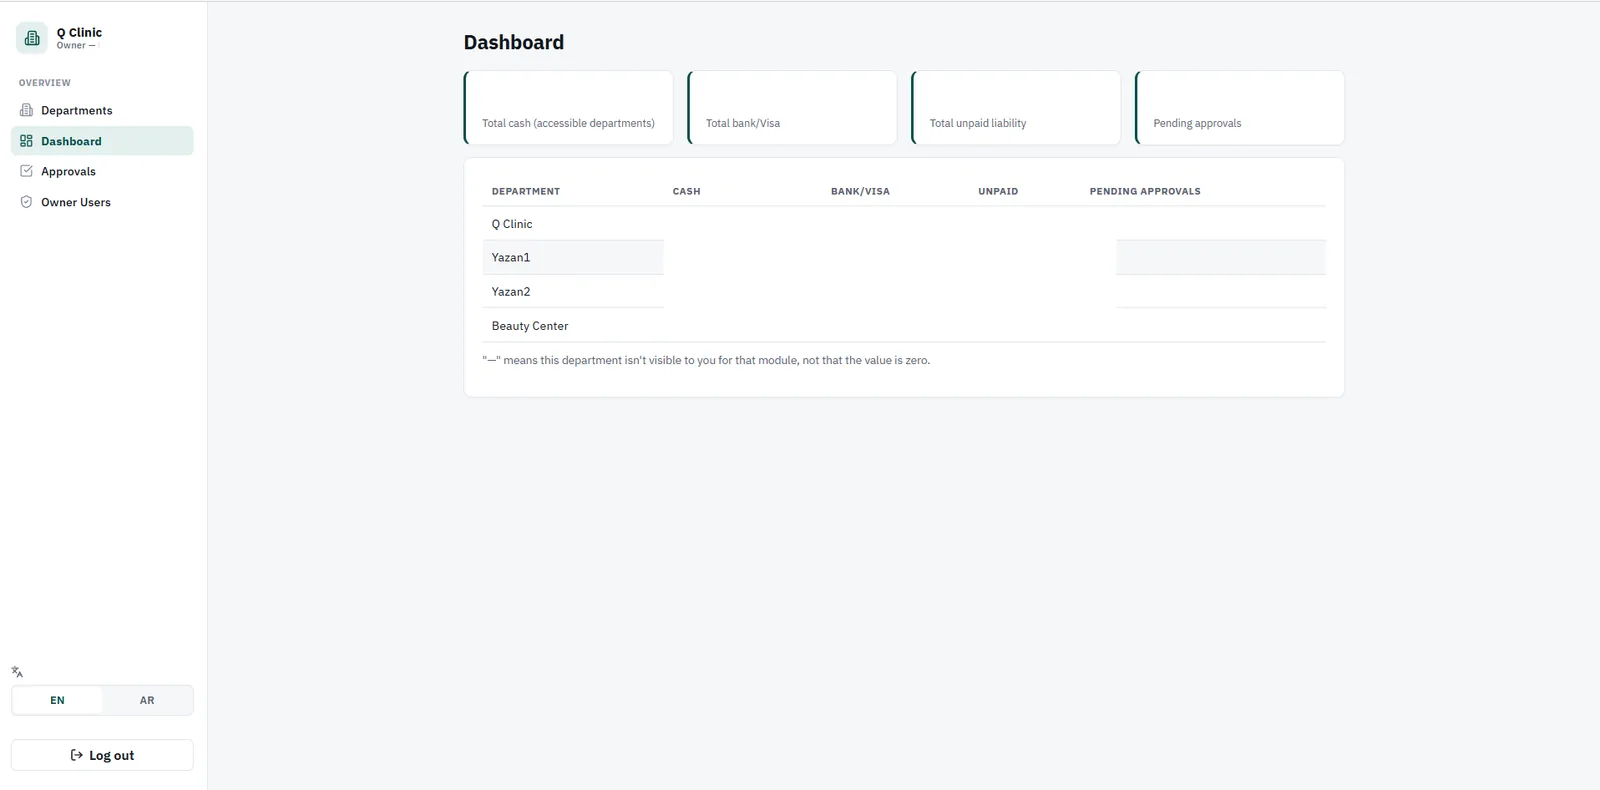The width and height of the screenshot is (1600, 790).
Task: Click the Departments building icon in sidebar
Action: tap(26, 110)
